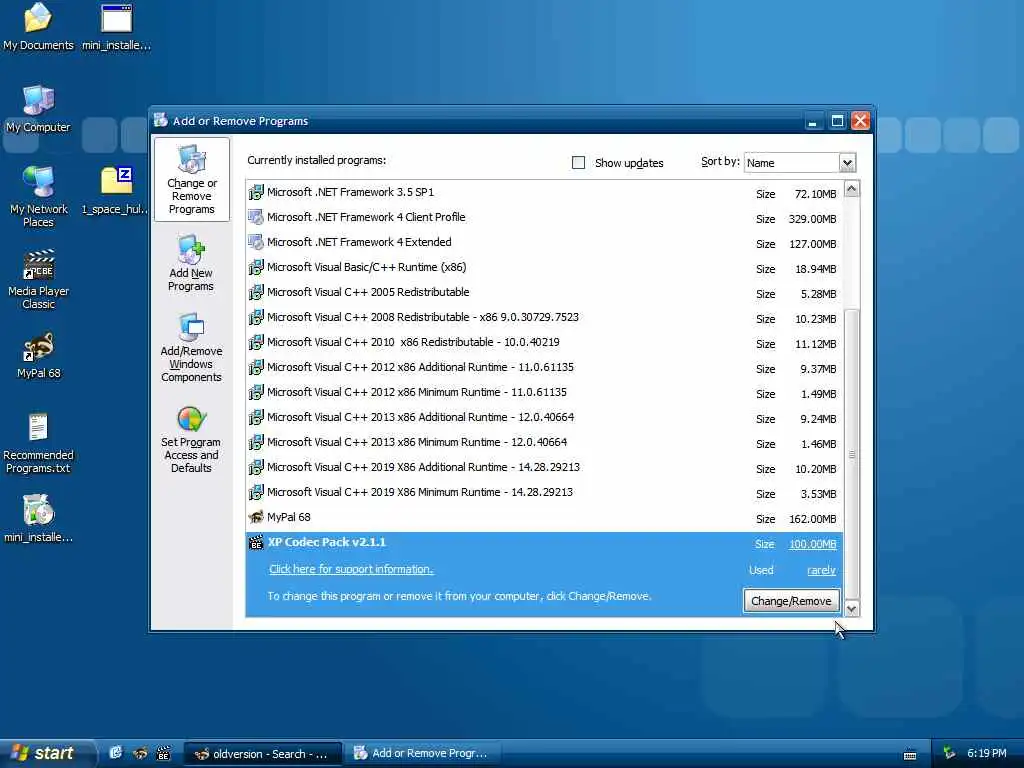Click the XP Codec Pack clapperboard icon

(x=256, y=543)
